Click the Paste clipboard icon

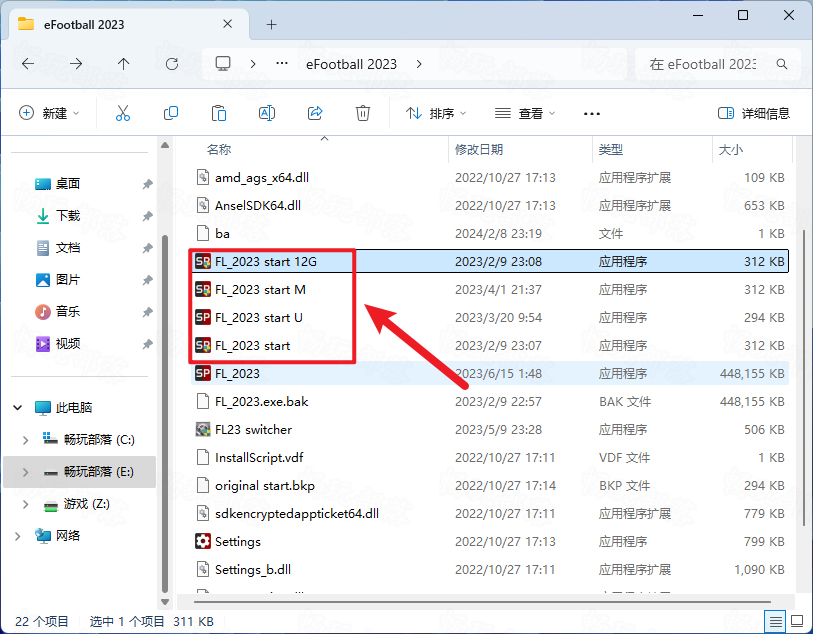tap(219, 113)
